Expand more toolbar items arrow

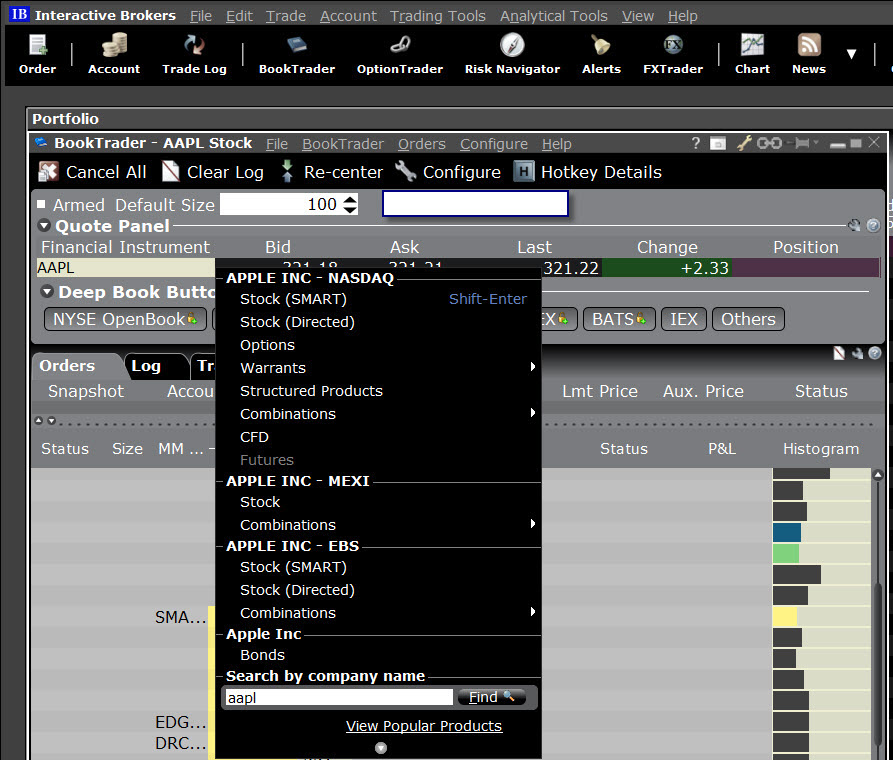pyautogui.click(x=851, y=54)
